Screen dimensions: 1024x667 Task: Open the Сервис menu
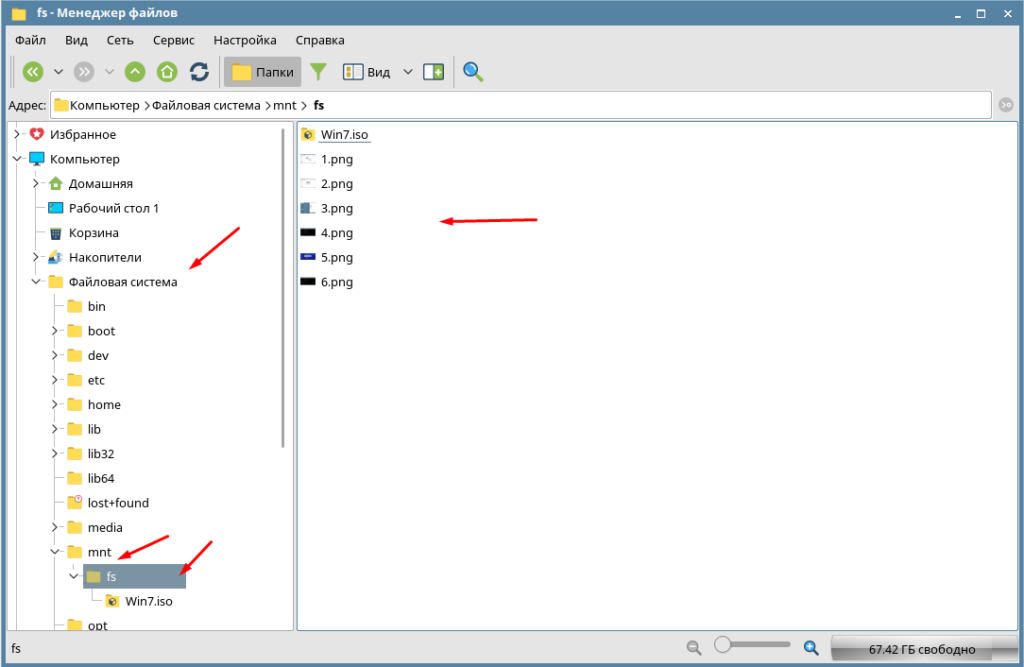pyautogui.click(x=174, y=40)
